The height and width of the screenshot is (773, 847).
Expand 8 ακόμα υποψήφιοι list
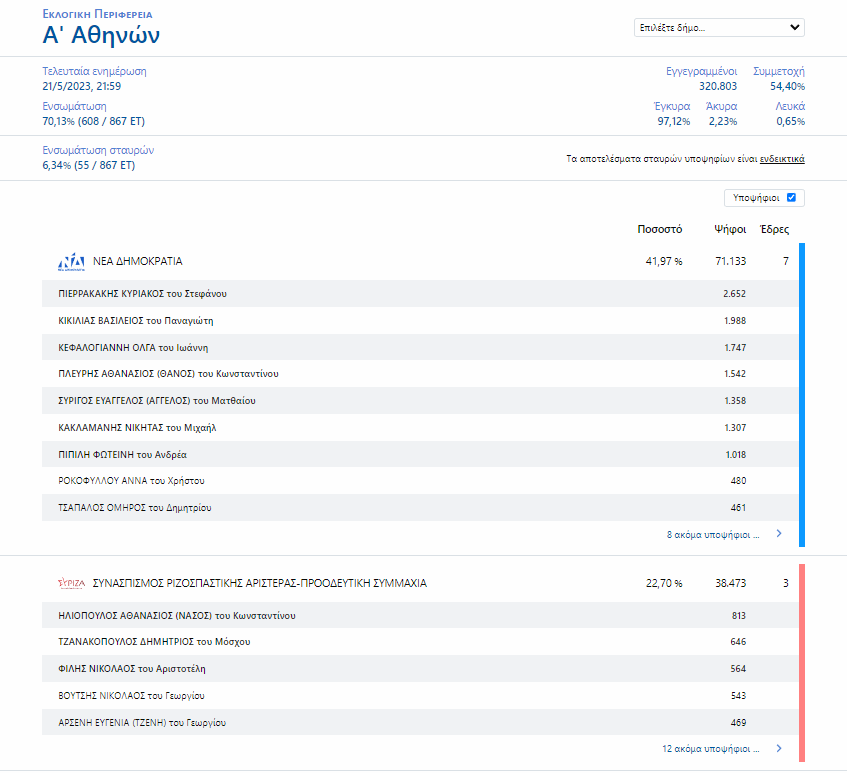[712, 535]
